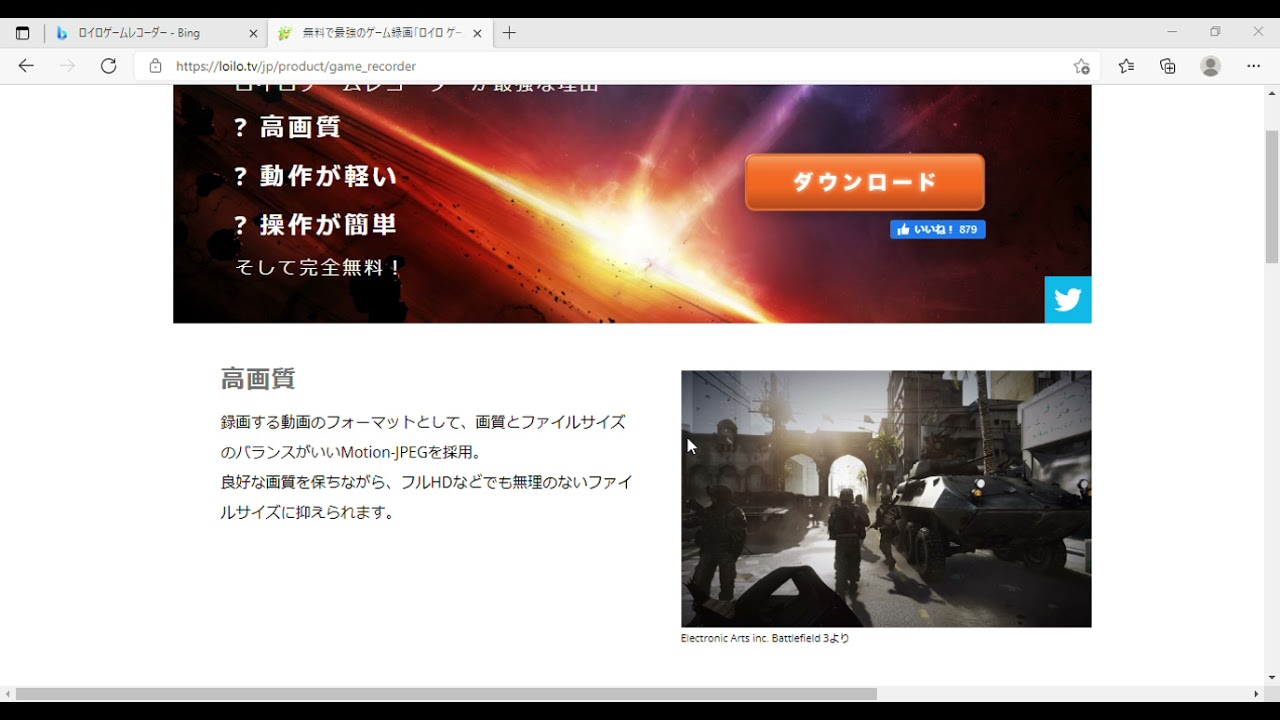Open the tab actions menu icon

pos(22,33)
